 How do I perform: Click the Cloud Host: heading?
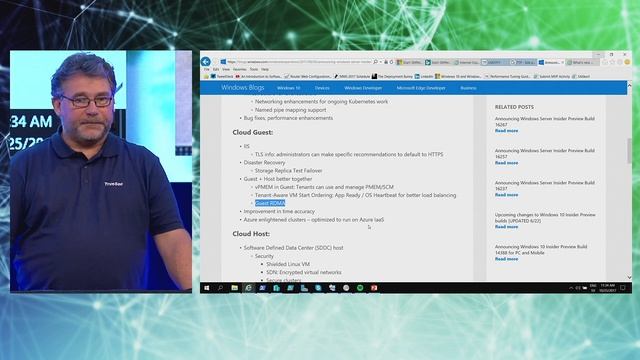click(x=251, y=234)
